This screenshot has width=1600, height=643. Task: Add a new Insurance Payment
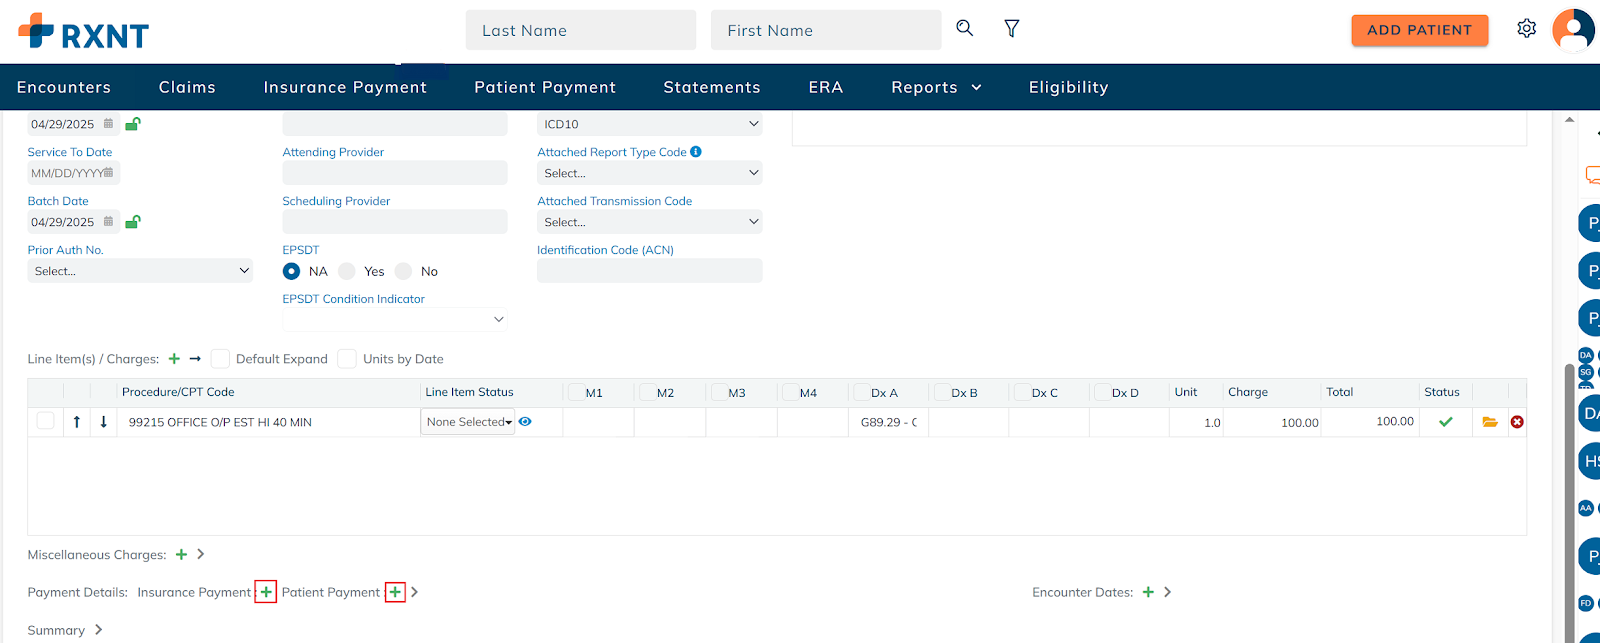[x=265, y=592]
